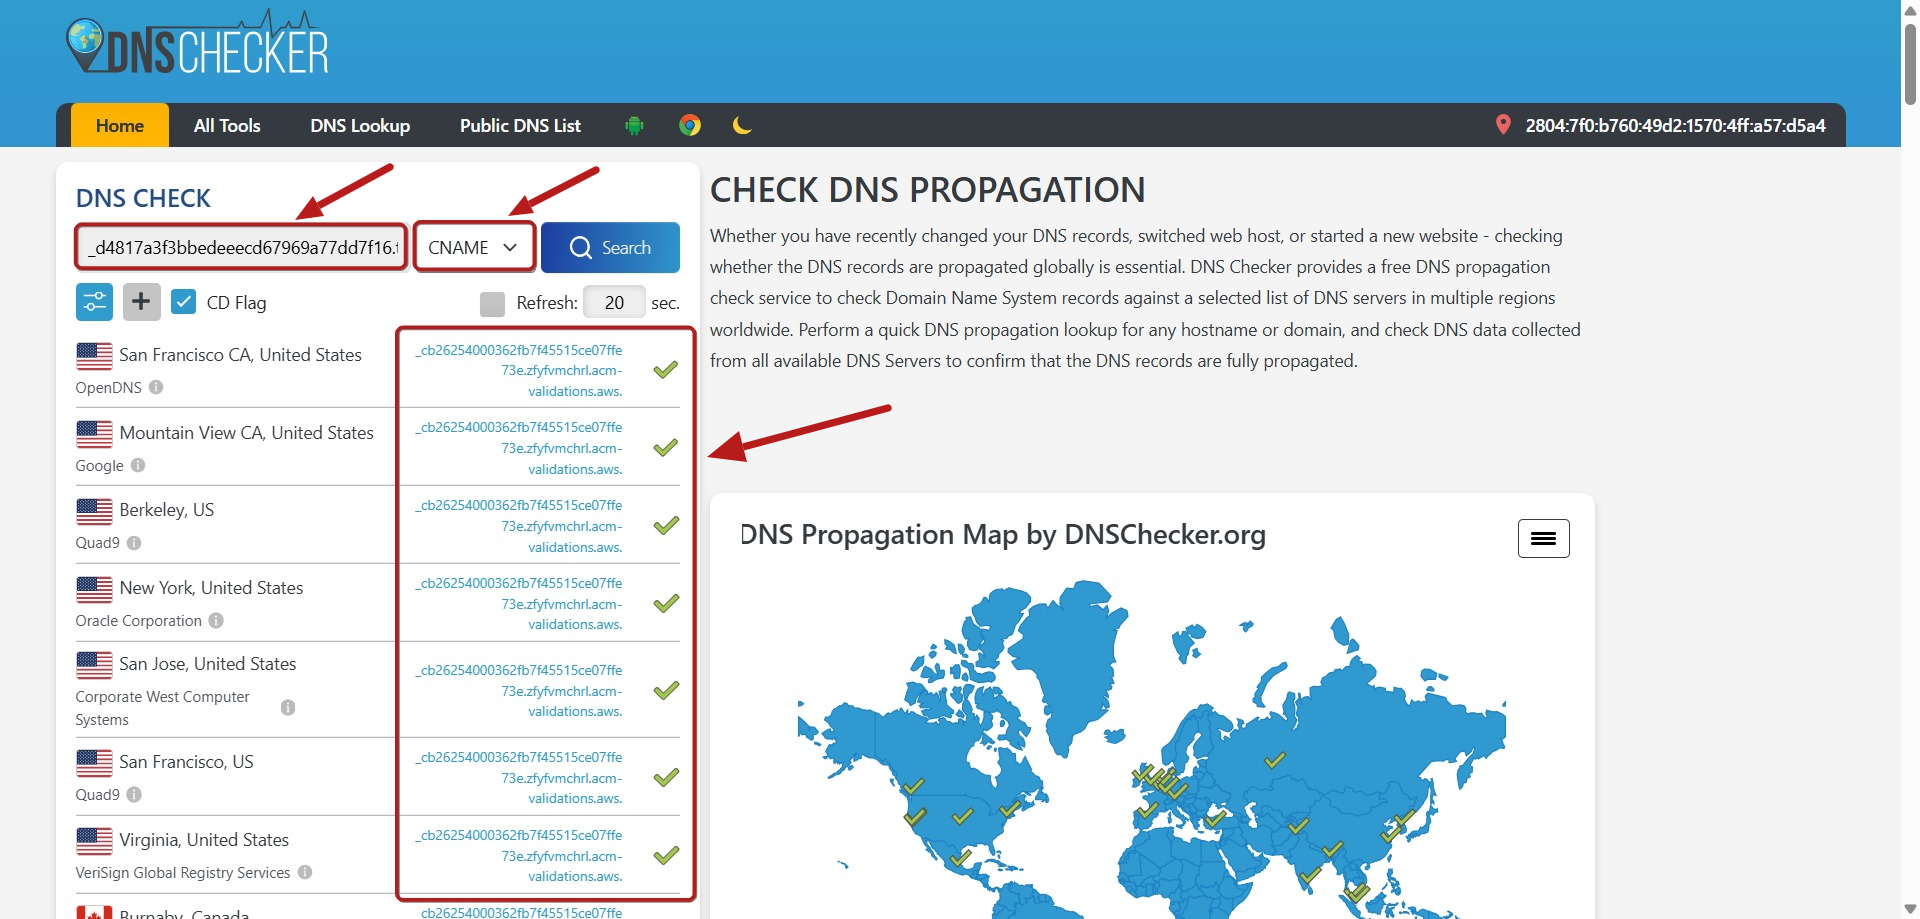
Task: Open the propagation map hamburger menu
Action: (1543, 538)
